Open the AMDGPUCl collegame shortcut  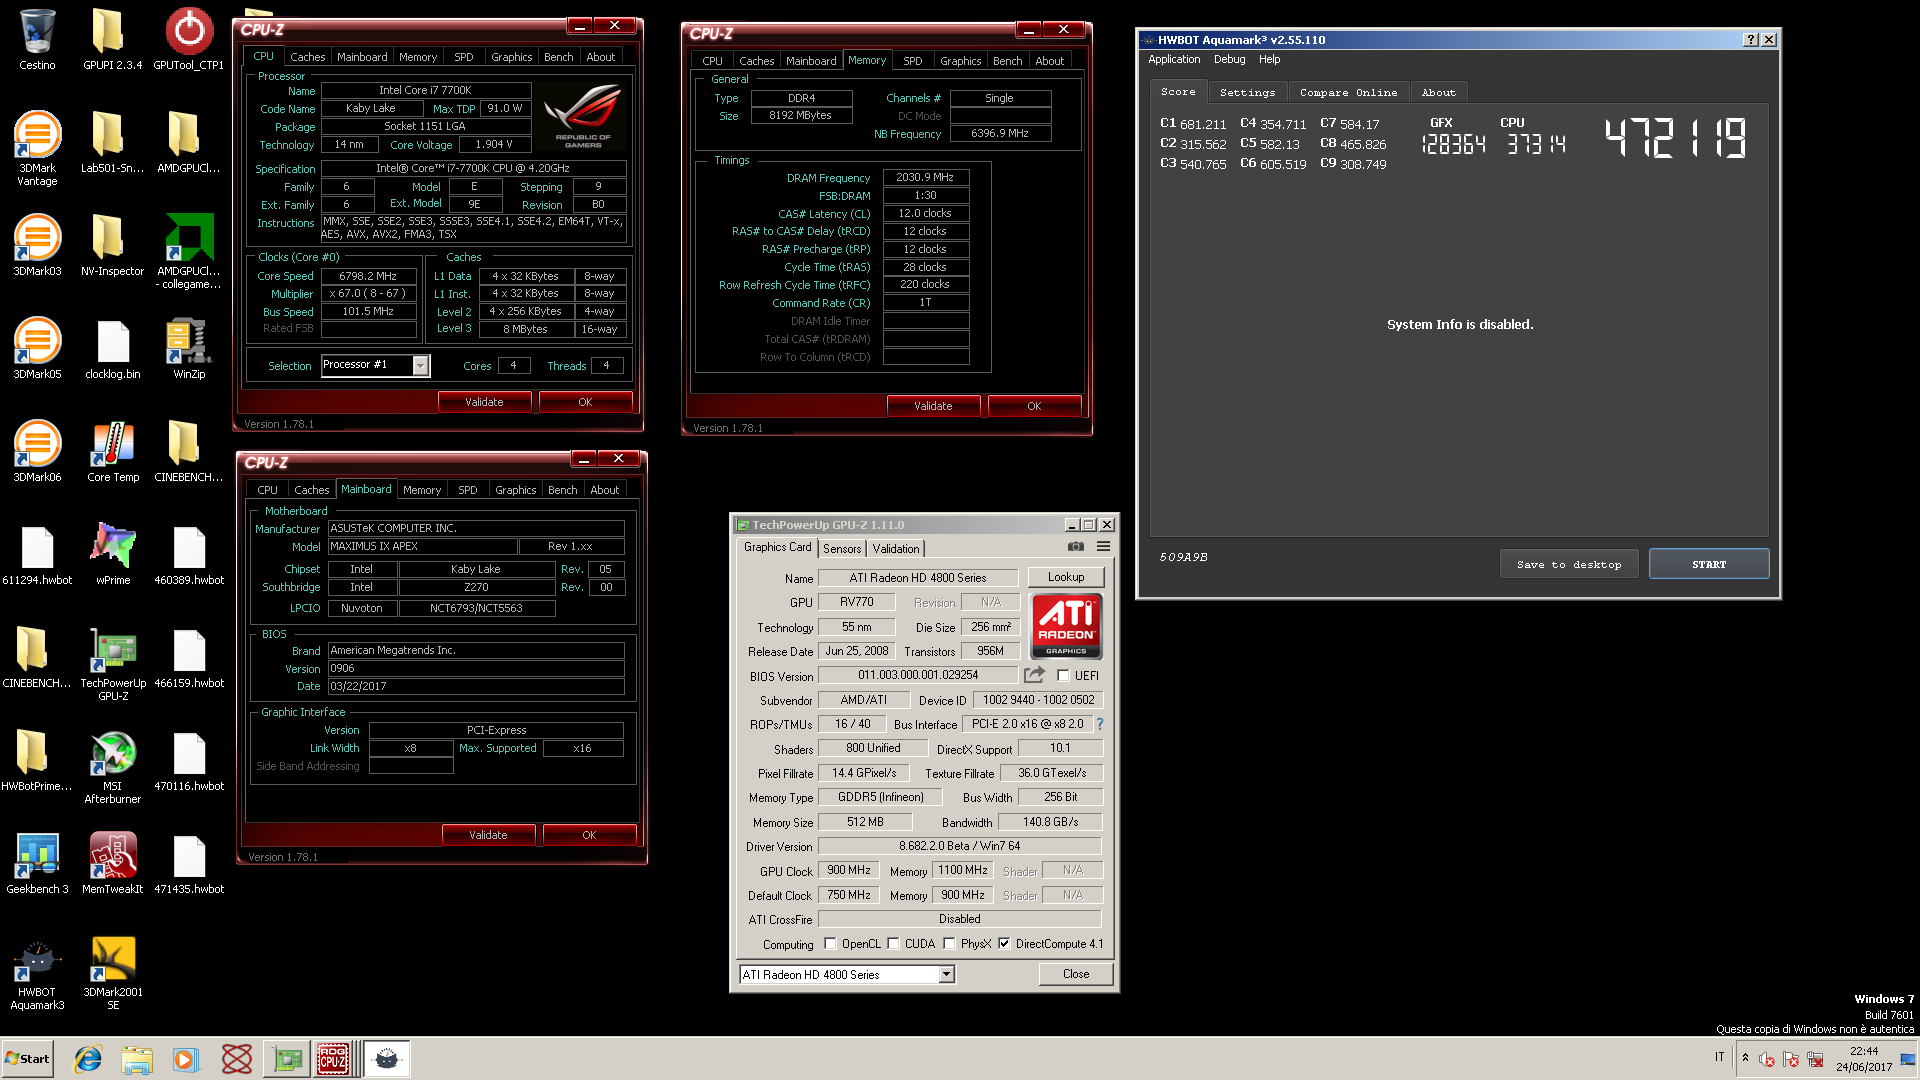[x=188, y=251]
